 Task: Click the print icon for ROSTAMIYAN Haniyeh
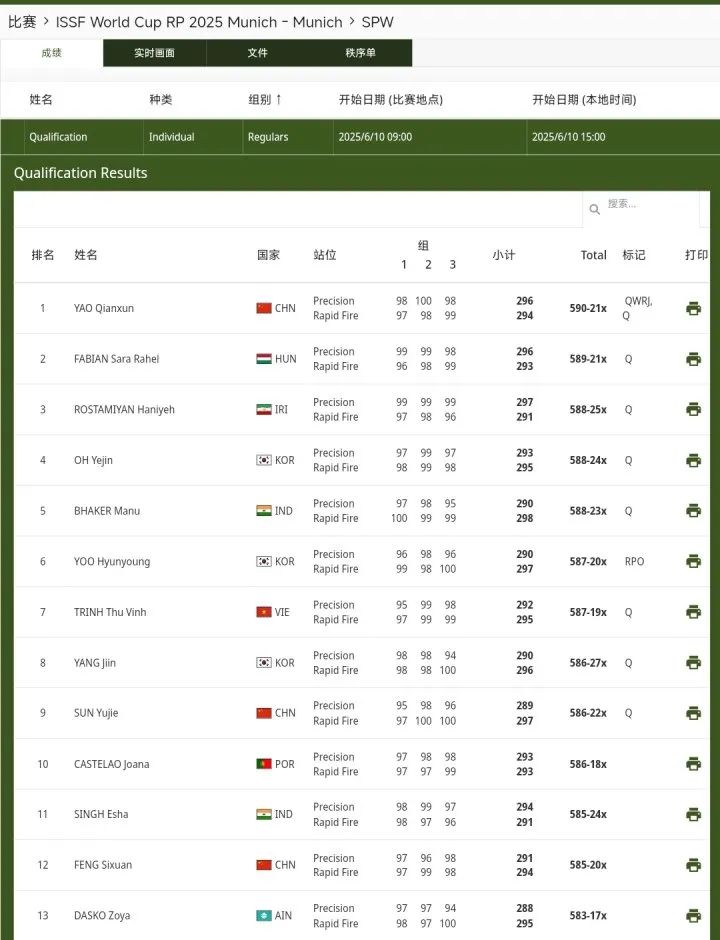coord(693,409)
